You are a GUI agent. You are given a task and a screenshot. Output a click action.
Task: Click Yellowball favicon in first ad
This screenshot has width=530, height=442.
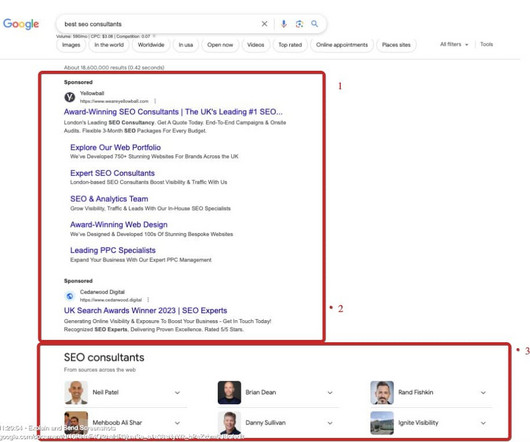coord(70,97)
